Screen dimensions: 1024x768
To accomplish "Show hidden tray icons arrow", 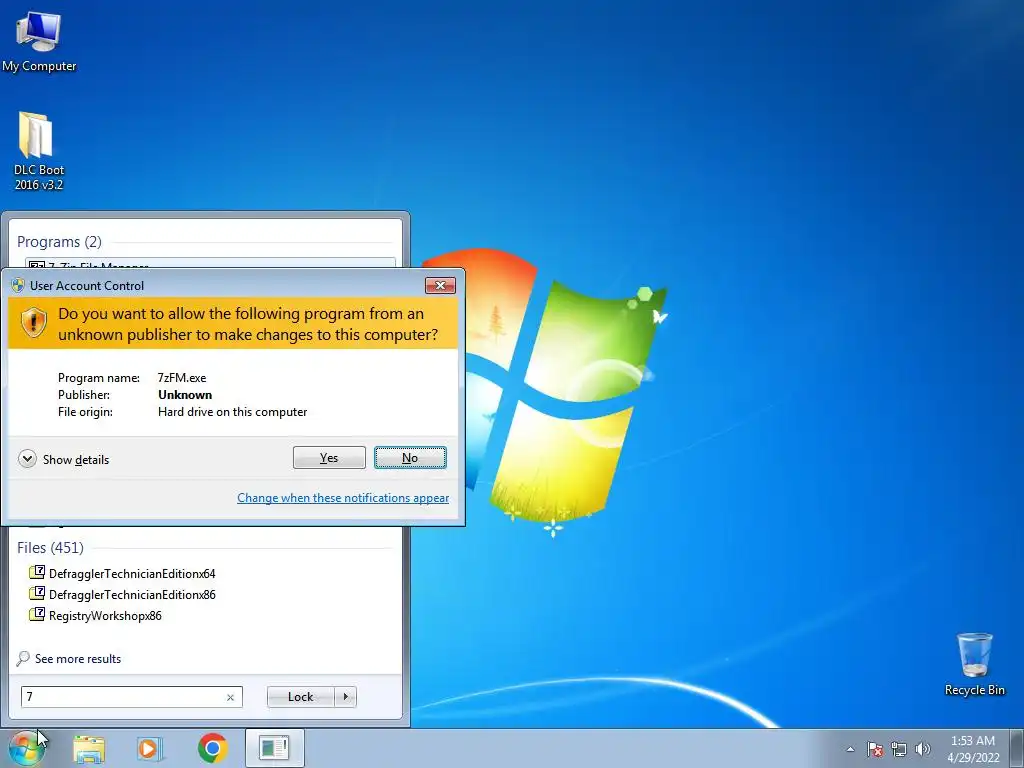I will (x=850, y=749).
